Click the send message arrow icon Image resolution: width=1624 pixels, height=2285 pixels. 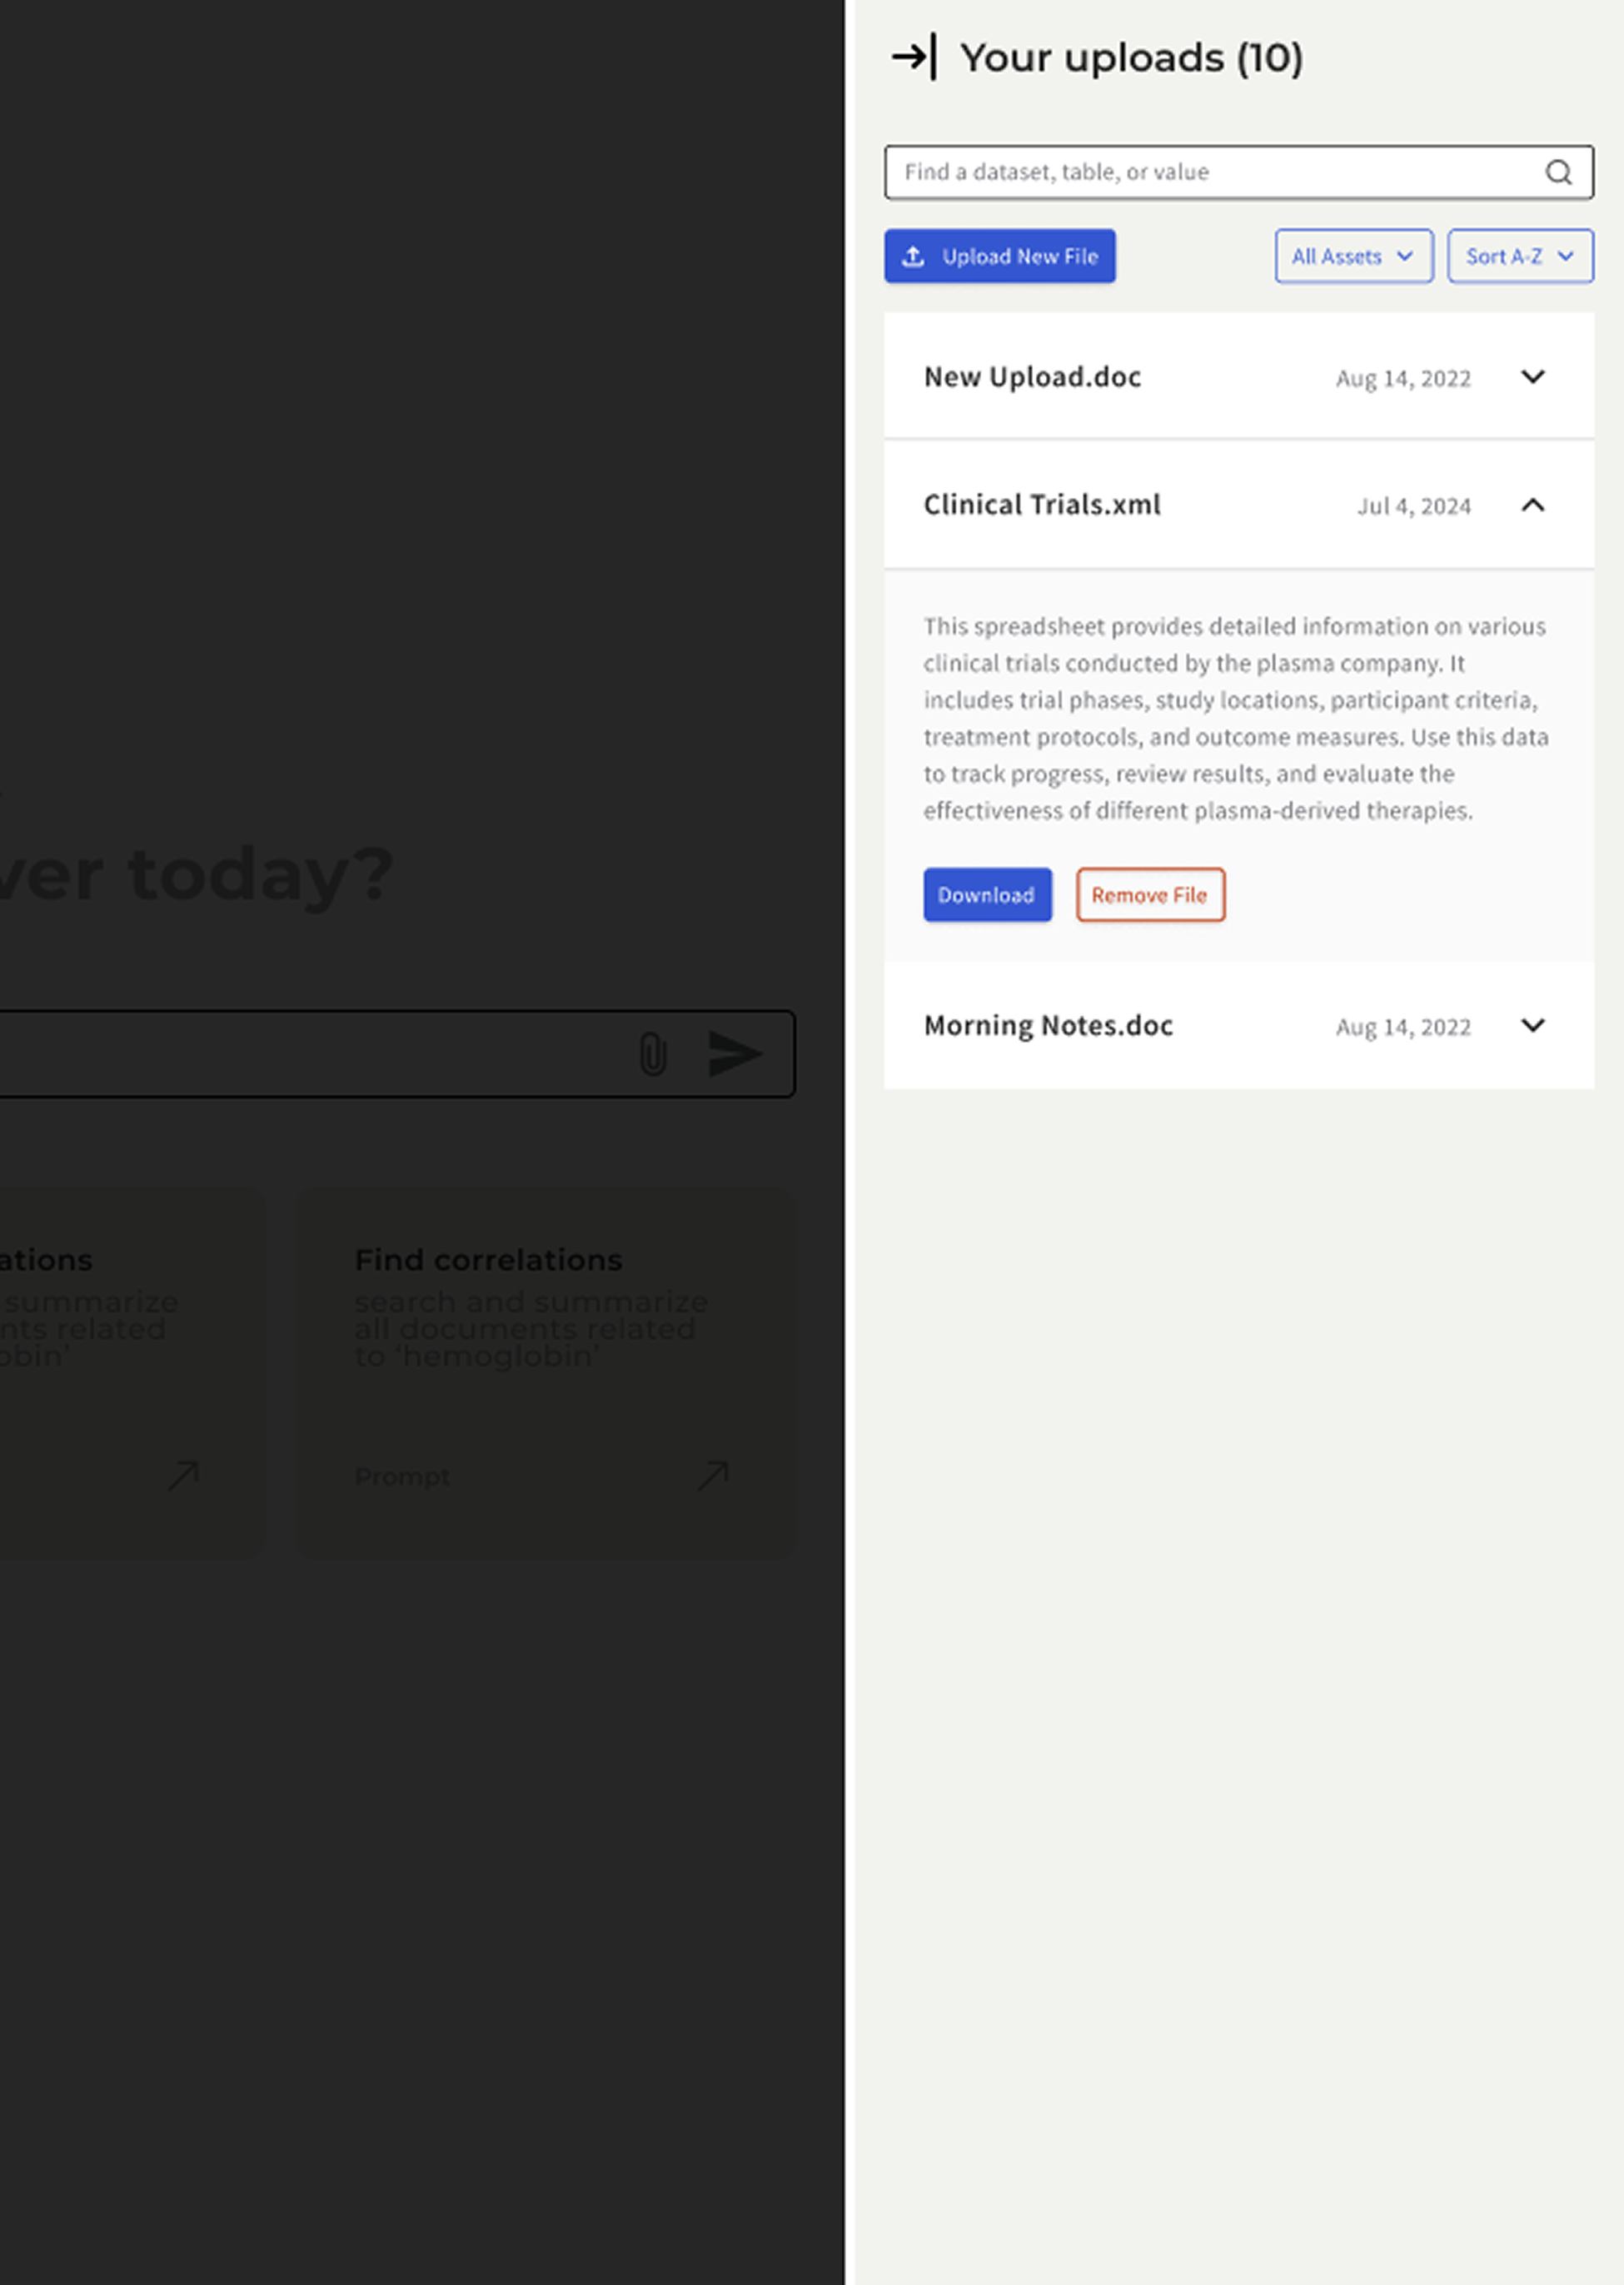pos(735,1054)
